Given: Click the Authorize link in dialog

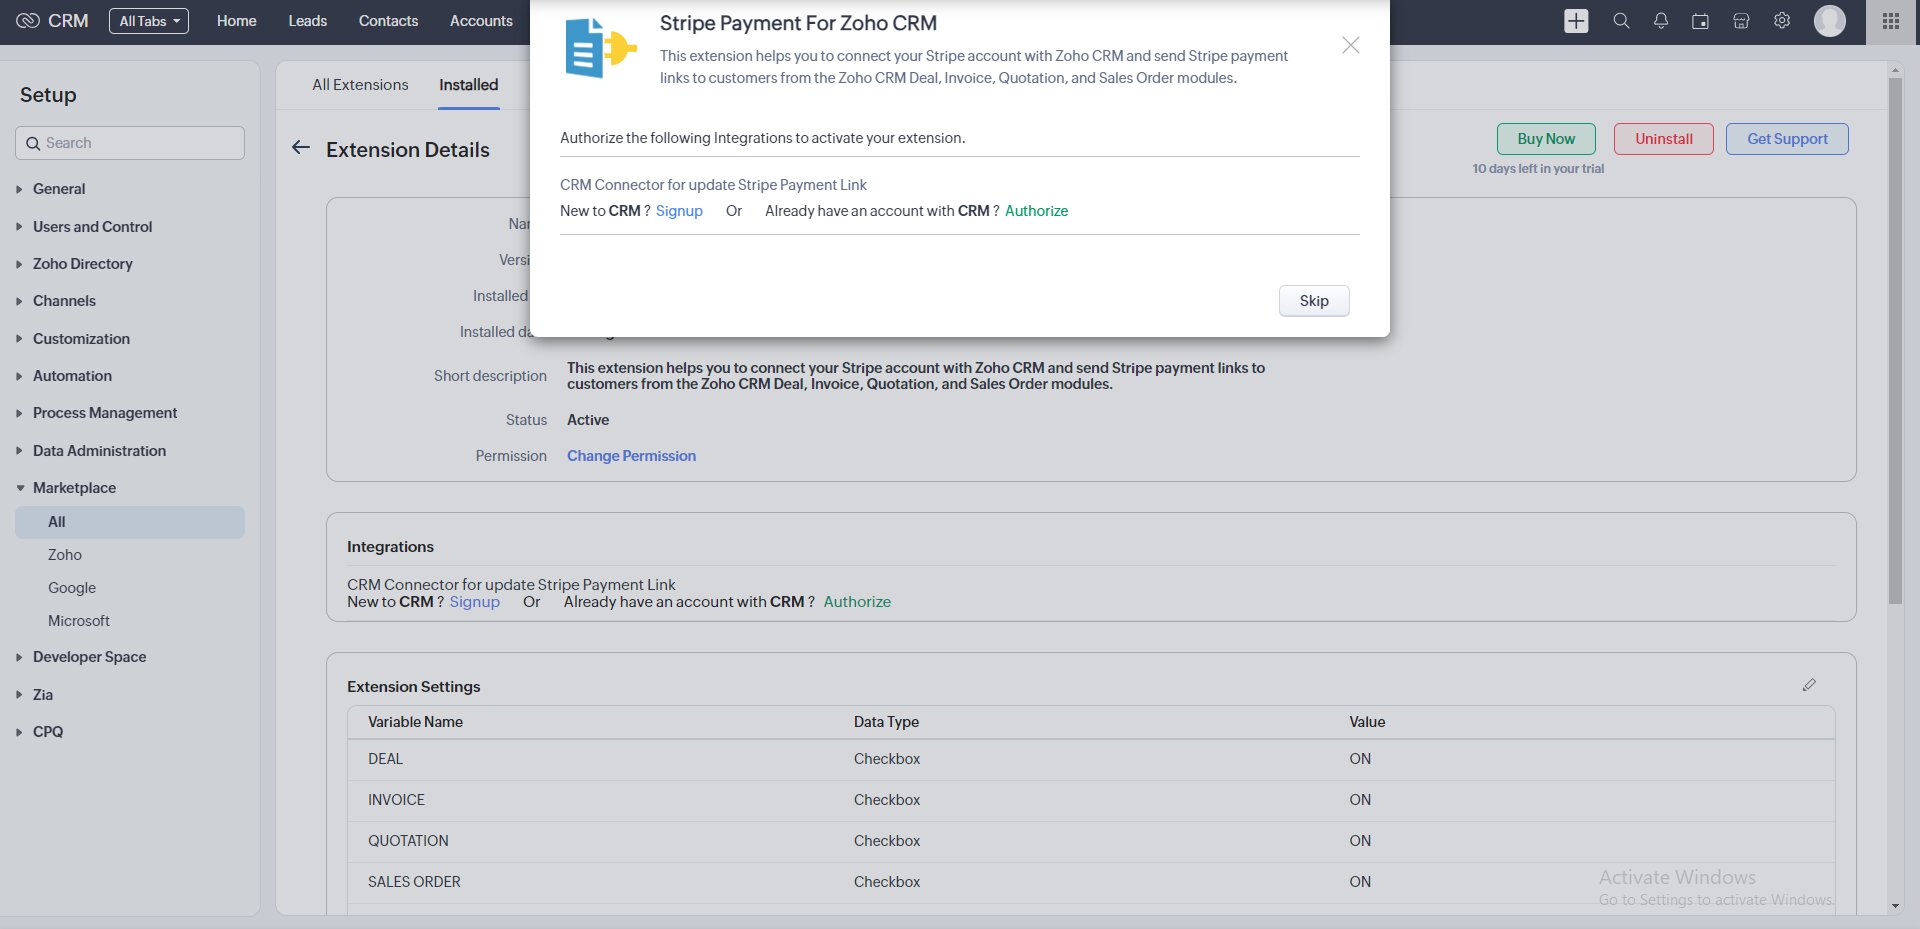Looking at the screenshot, I should (x=1036, y=211).
